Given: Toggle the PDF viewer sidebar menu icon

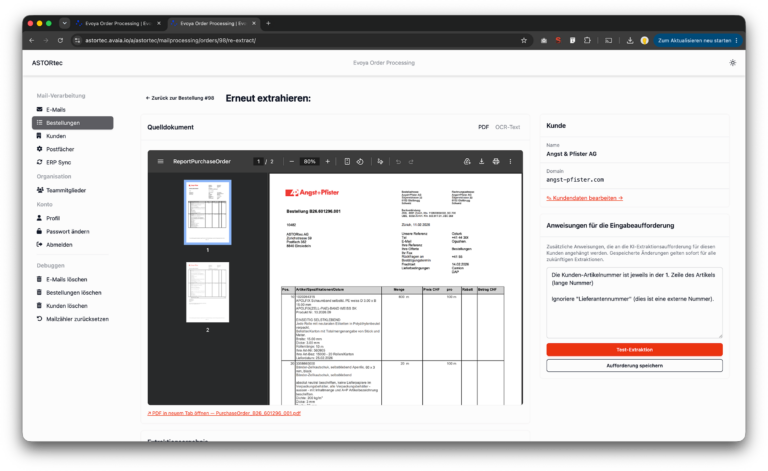Looking at the screenshot, I should 160,162.
